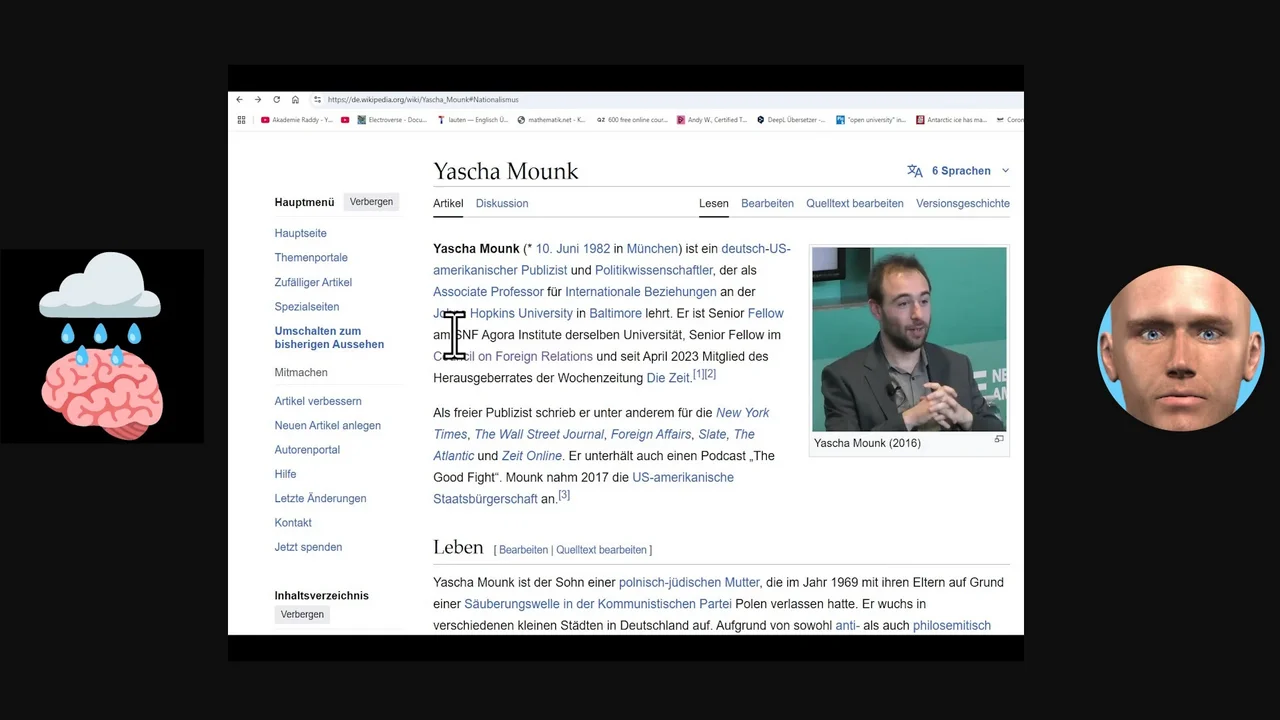Open Hilfe sidebar link
The image size is (1280, 720).
tap(286, 474)
